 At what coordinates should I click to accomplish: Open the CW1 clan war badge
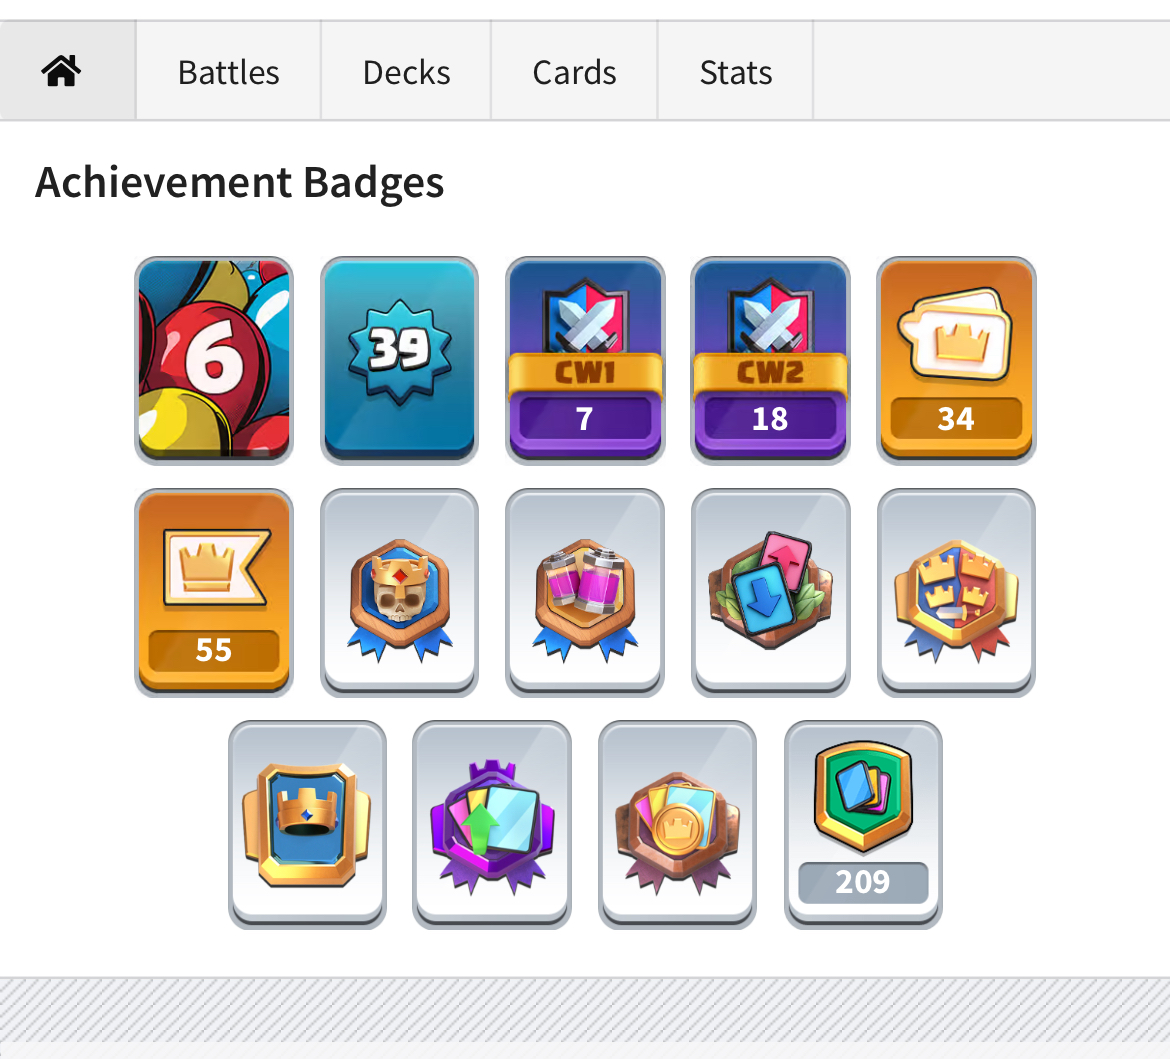coord(585,360)
